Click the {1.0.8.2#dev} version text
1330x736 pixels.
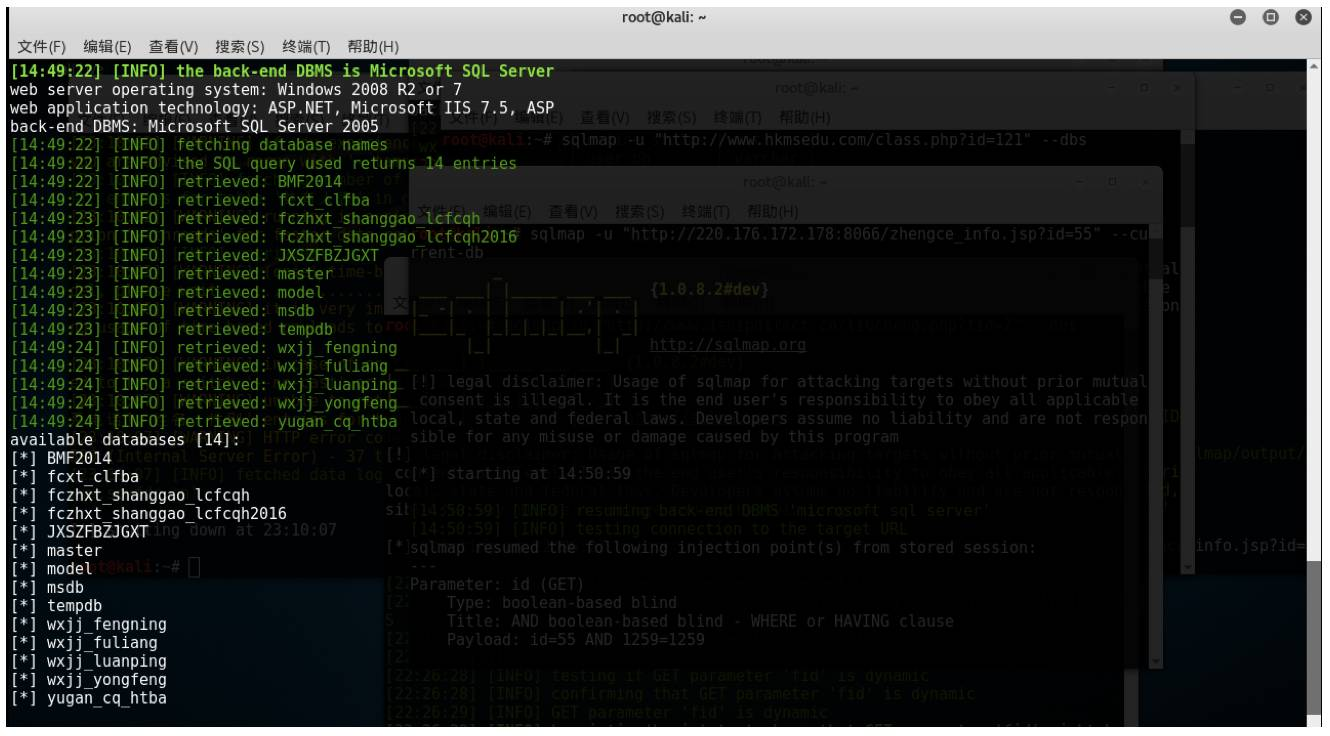point(709,290)
